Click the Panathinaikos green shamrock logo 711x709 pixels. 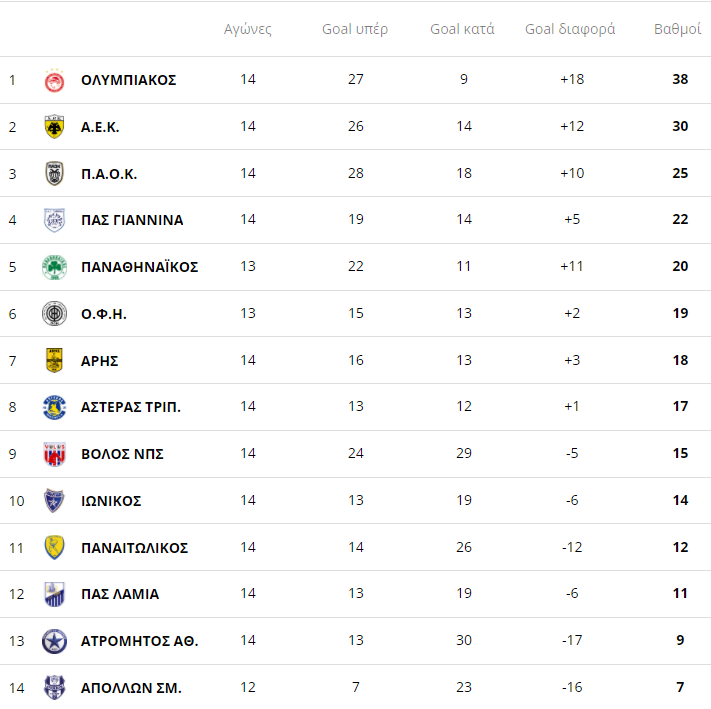[x=54, y=267]
